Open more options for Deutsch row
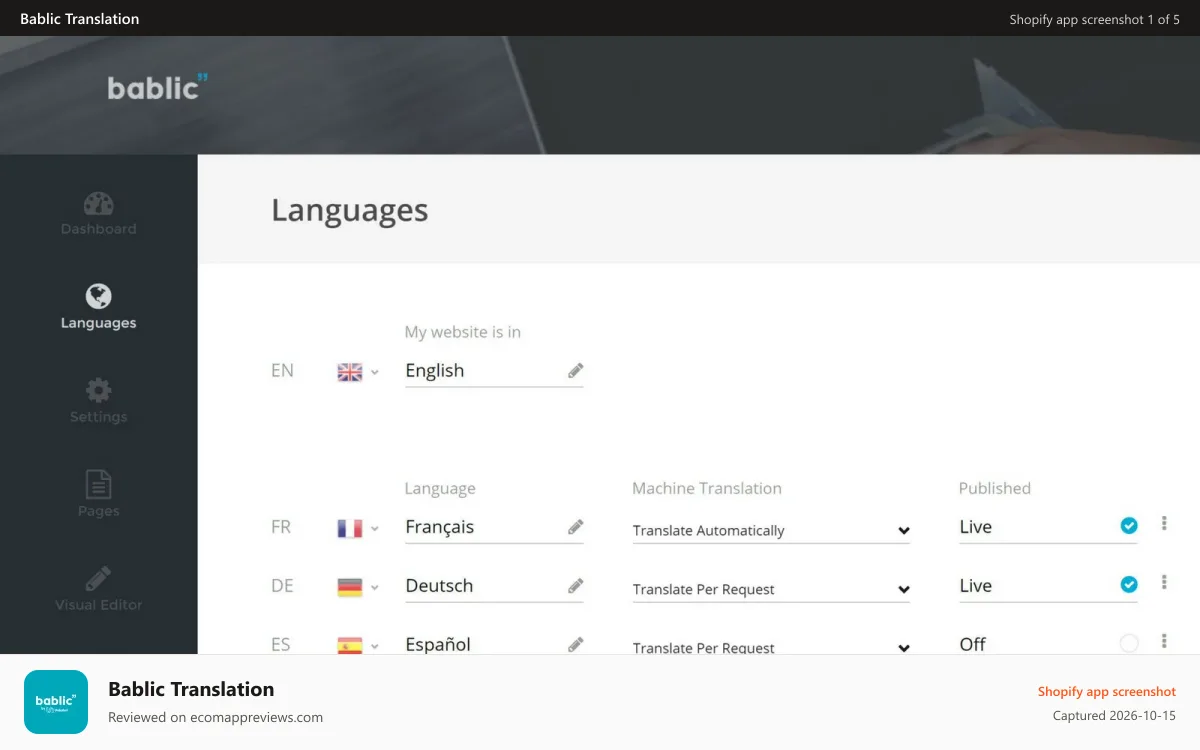 tap(1164, 582)
